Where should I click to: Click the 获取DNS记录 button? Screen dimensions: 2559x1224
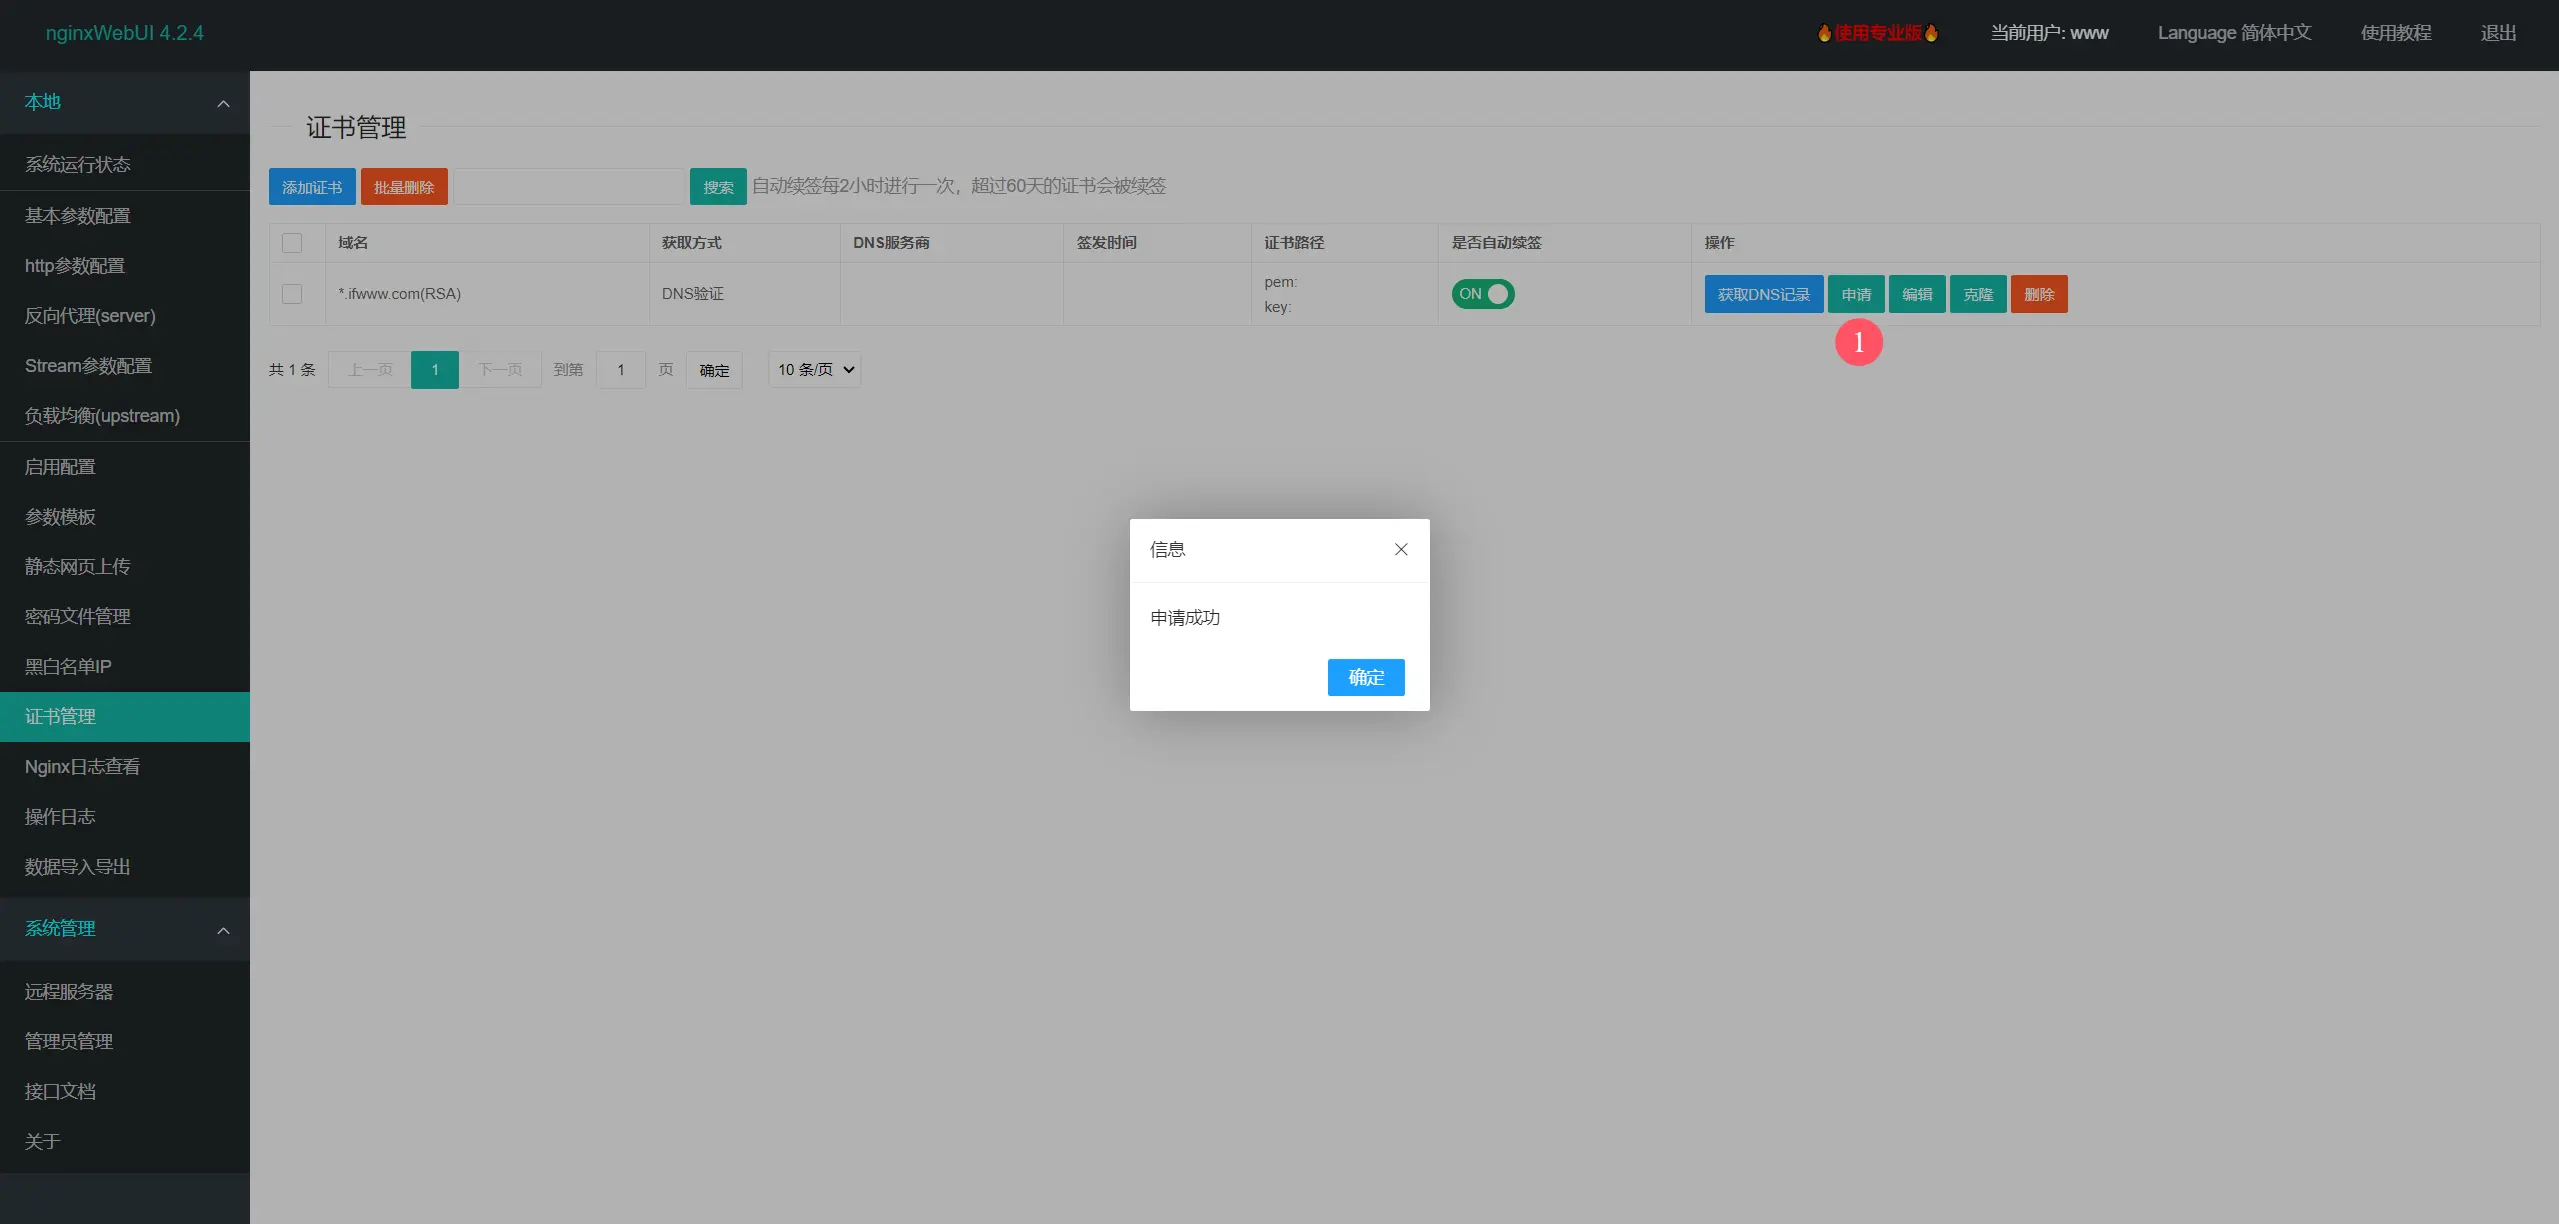pyautogui.click(x=1763, y=294)
